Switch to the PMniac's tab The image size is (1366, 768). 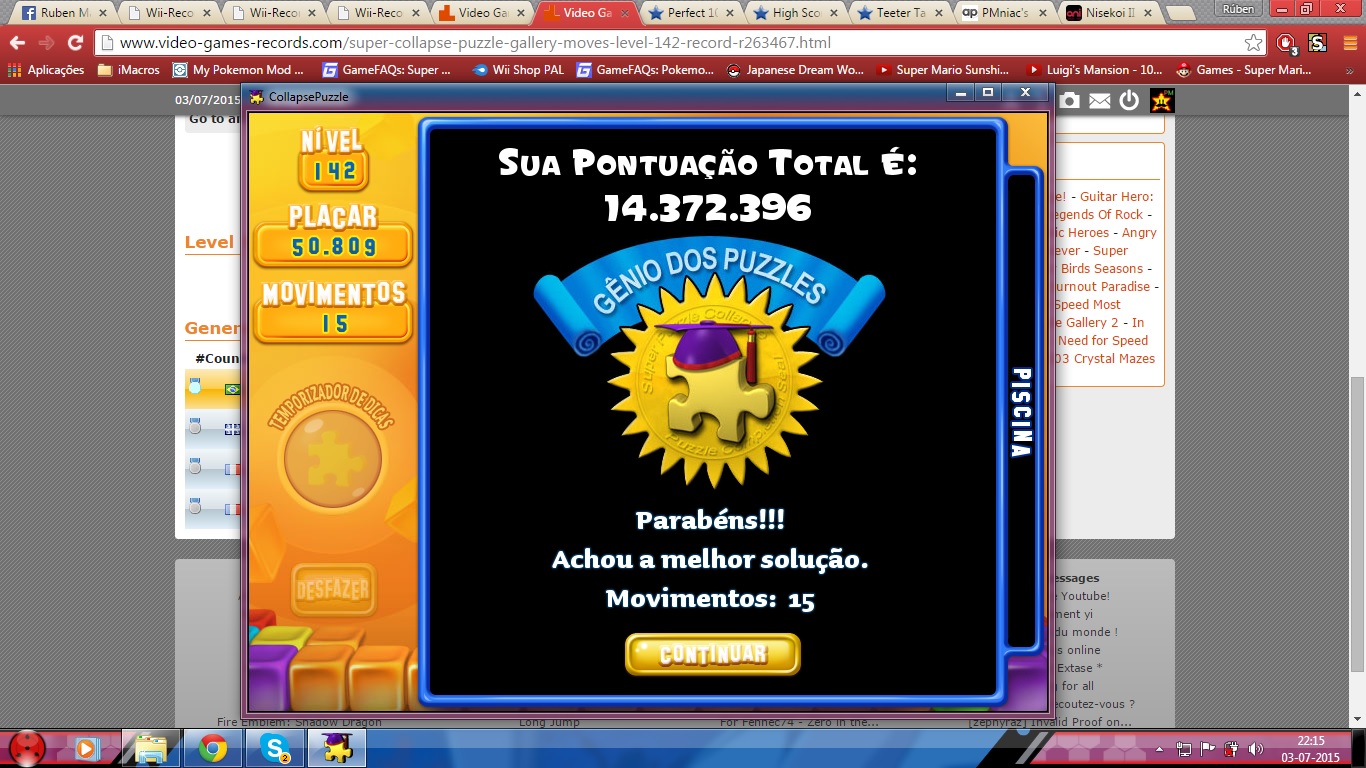(1005, 13)
